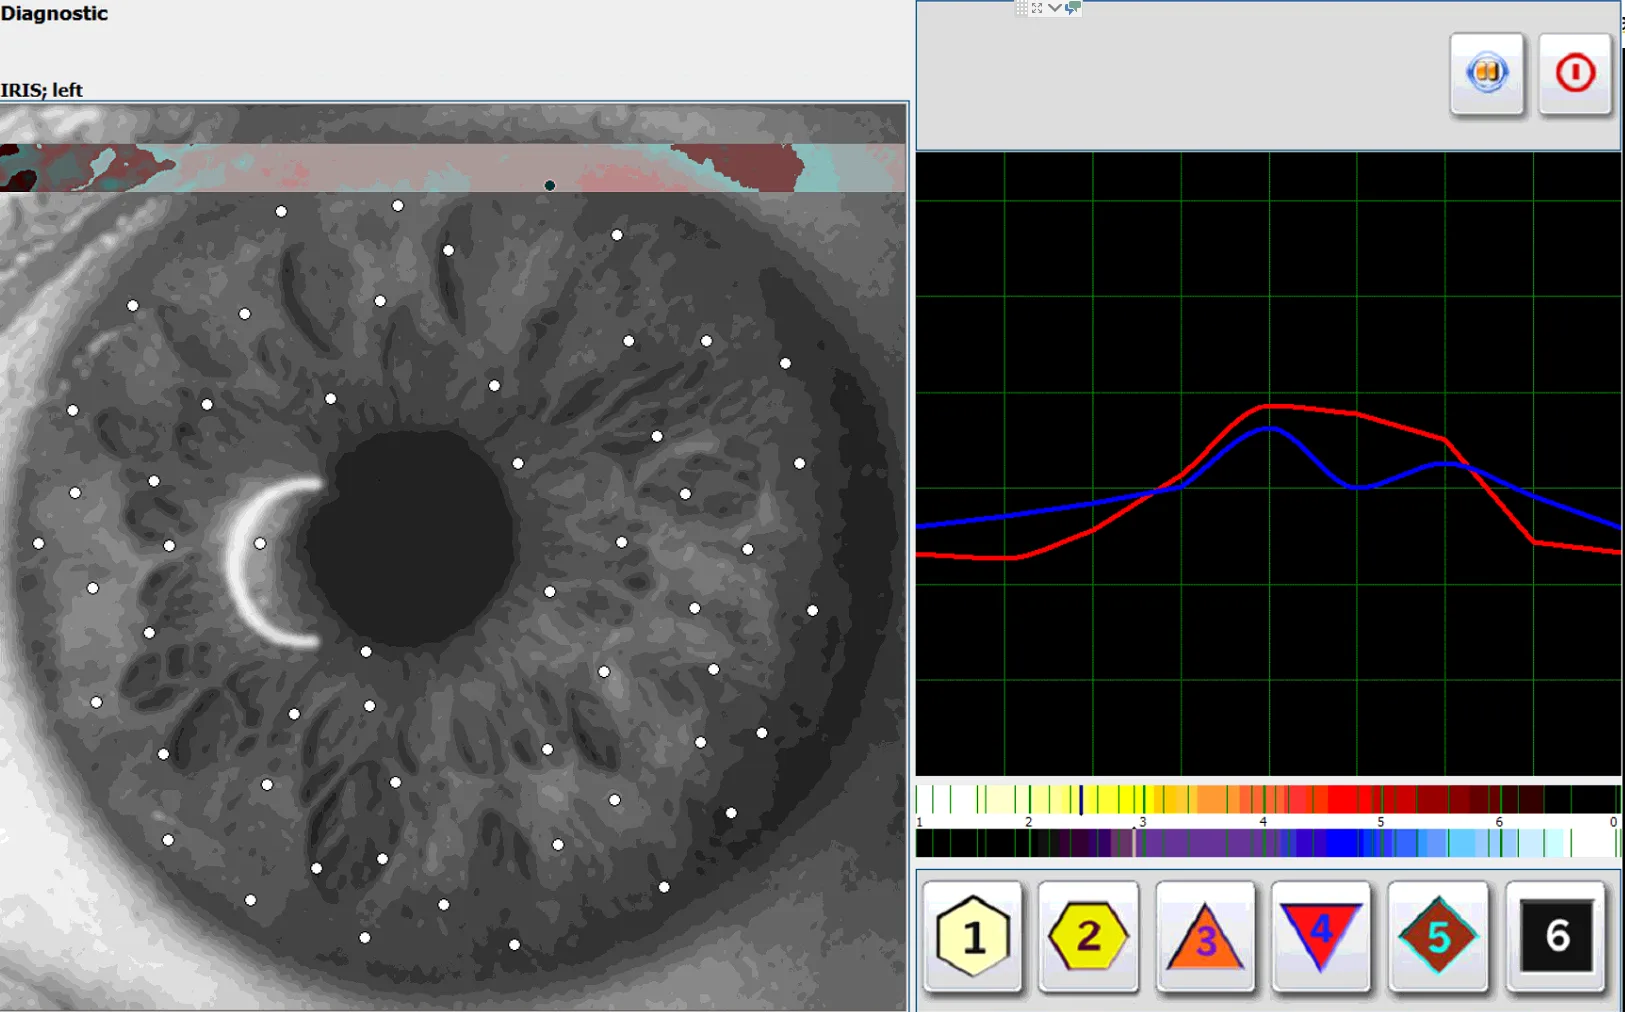Screen dimensions: 1625x1012
Task: Select the pale yellow hexagon level 1
Action: 972,937
